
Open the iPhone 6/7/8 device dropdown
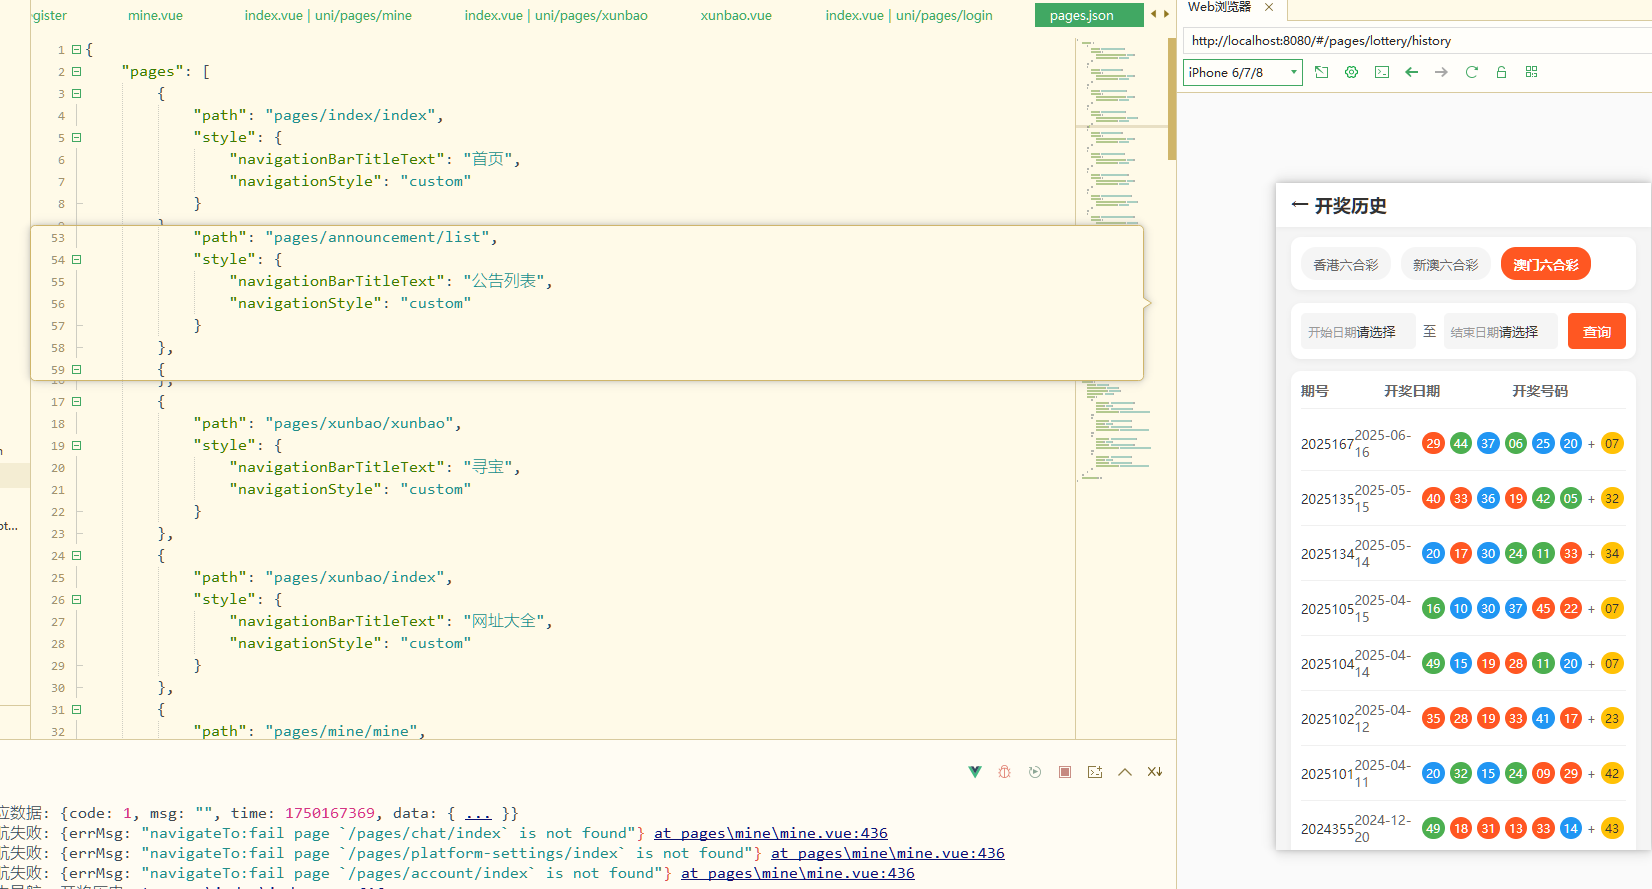tap(1243, 72)
